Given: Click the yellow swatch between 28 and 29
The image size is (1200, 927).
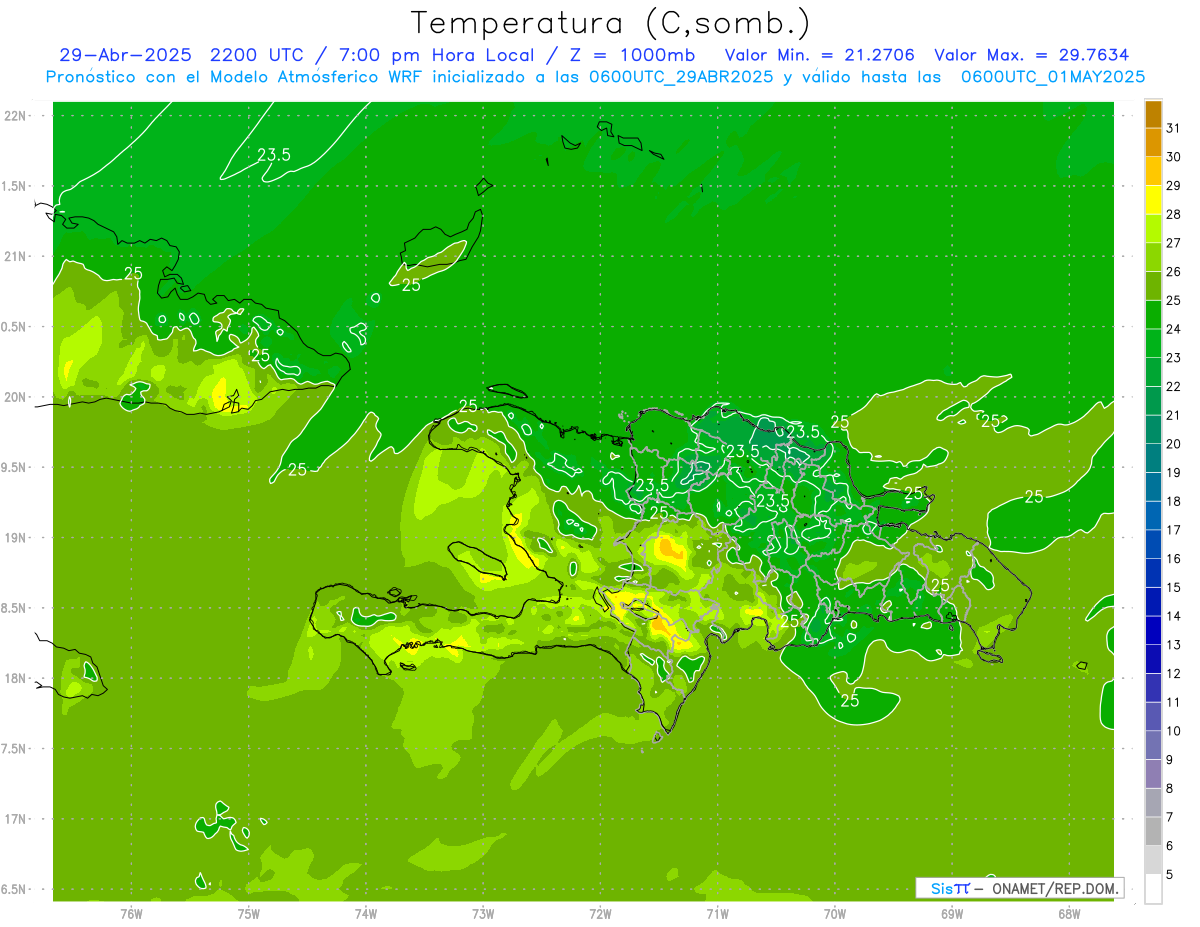Looking at the screenshot, I should pyautogui.click(x=1153, y=200).
